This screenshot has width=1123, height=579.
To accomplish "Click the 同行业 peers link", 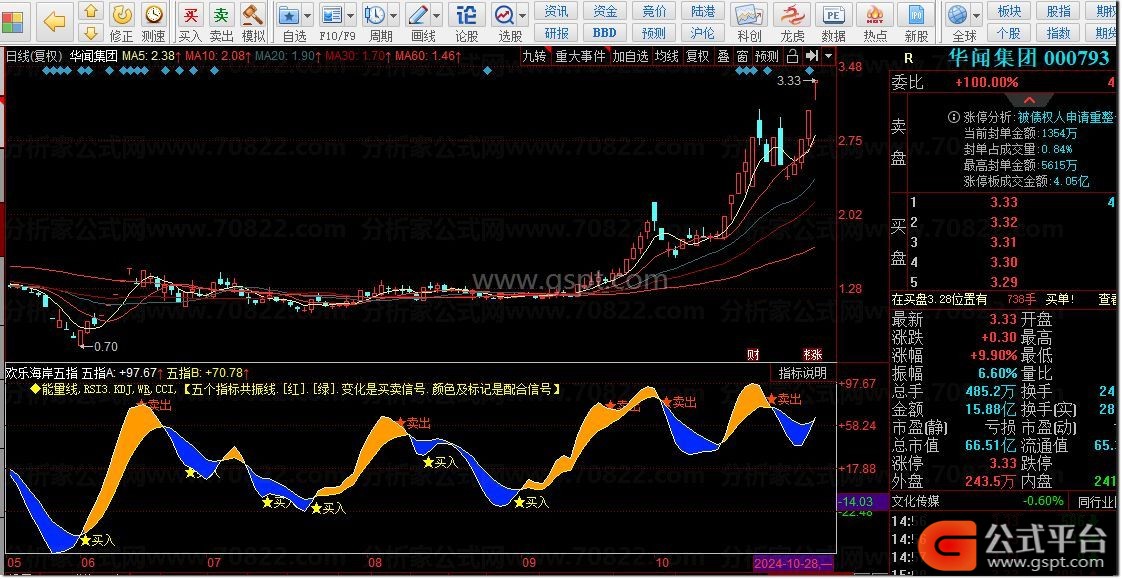I will [1098, 502].
